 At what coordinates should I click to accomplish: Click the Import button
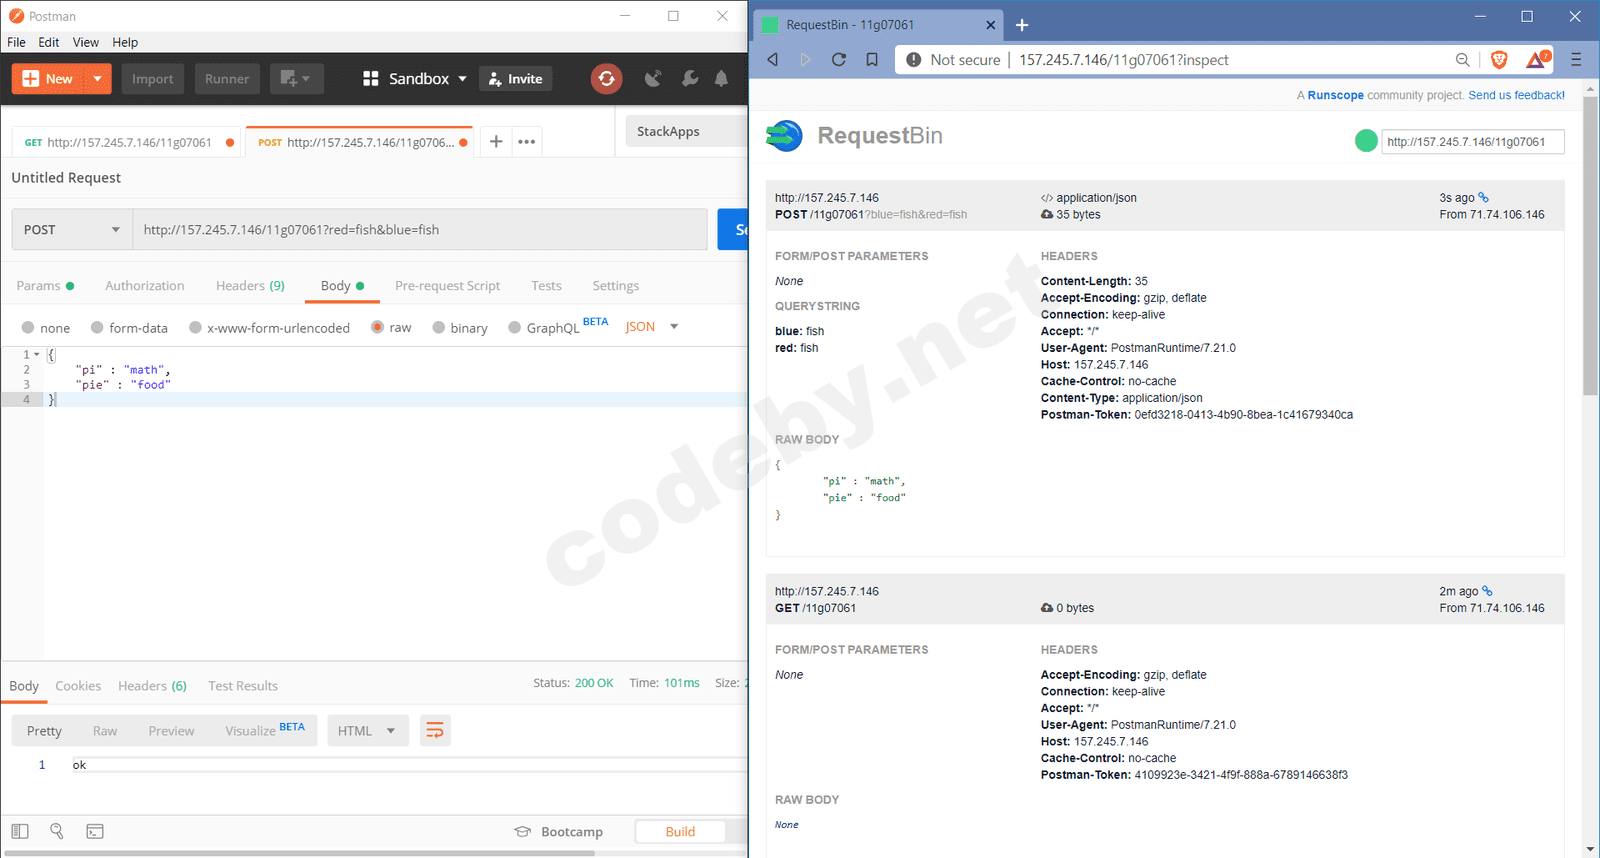[153, 78]
